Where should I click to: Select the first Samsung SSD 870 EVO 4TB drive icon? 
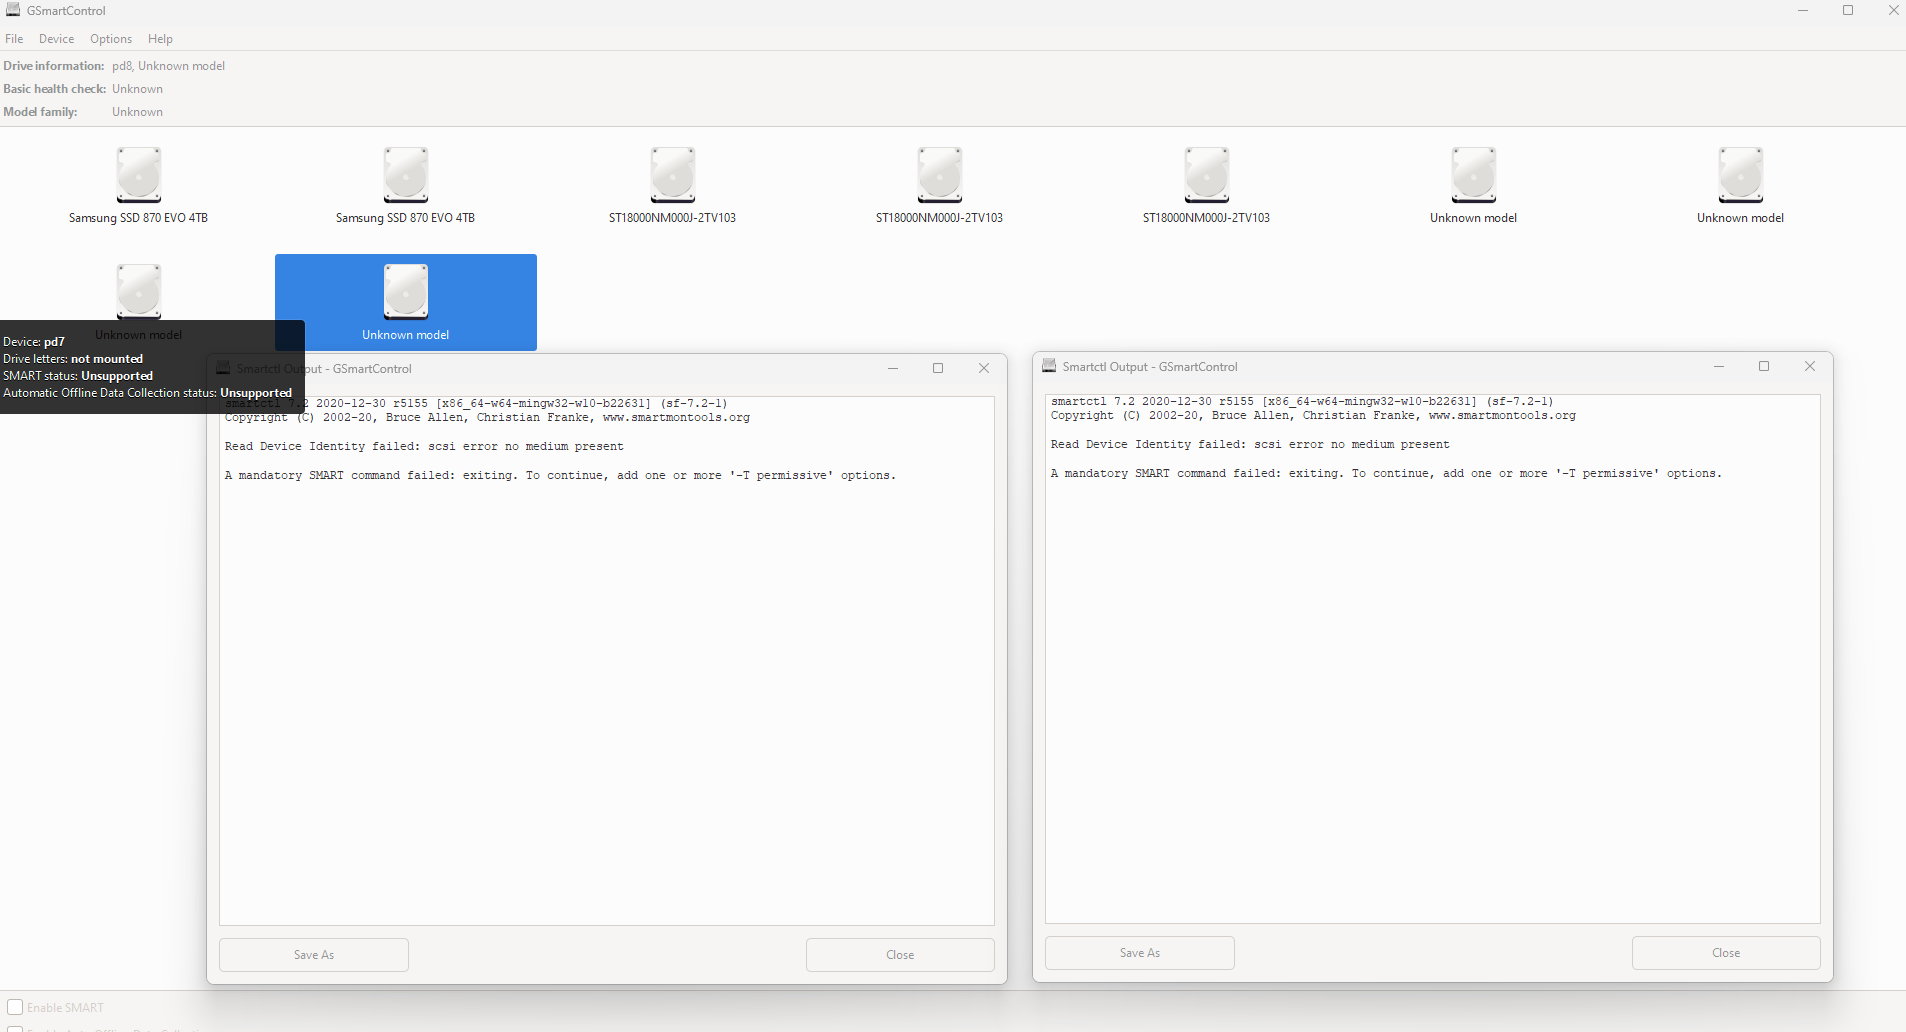[139, 175]
